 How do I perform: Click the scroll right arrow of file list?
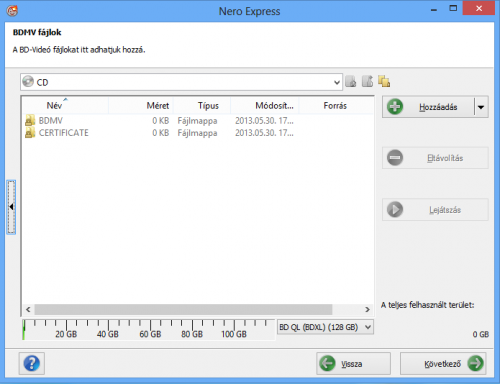point(367,309)
